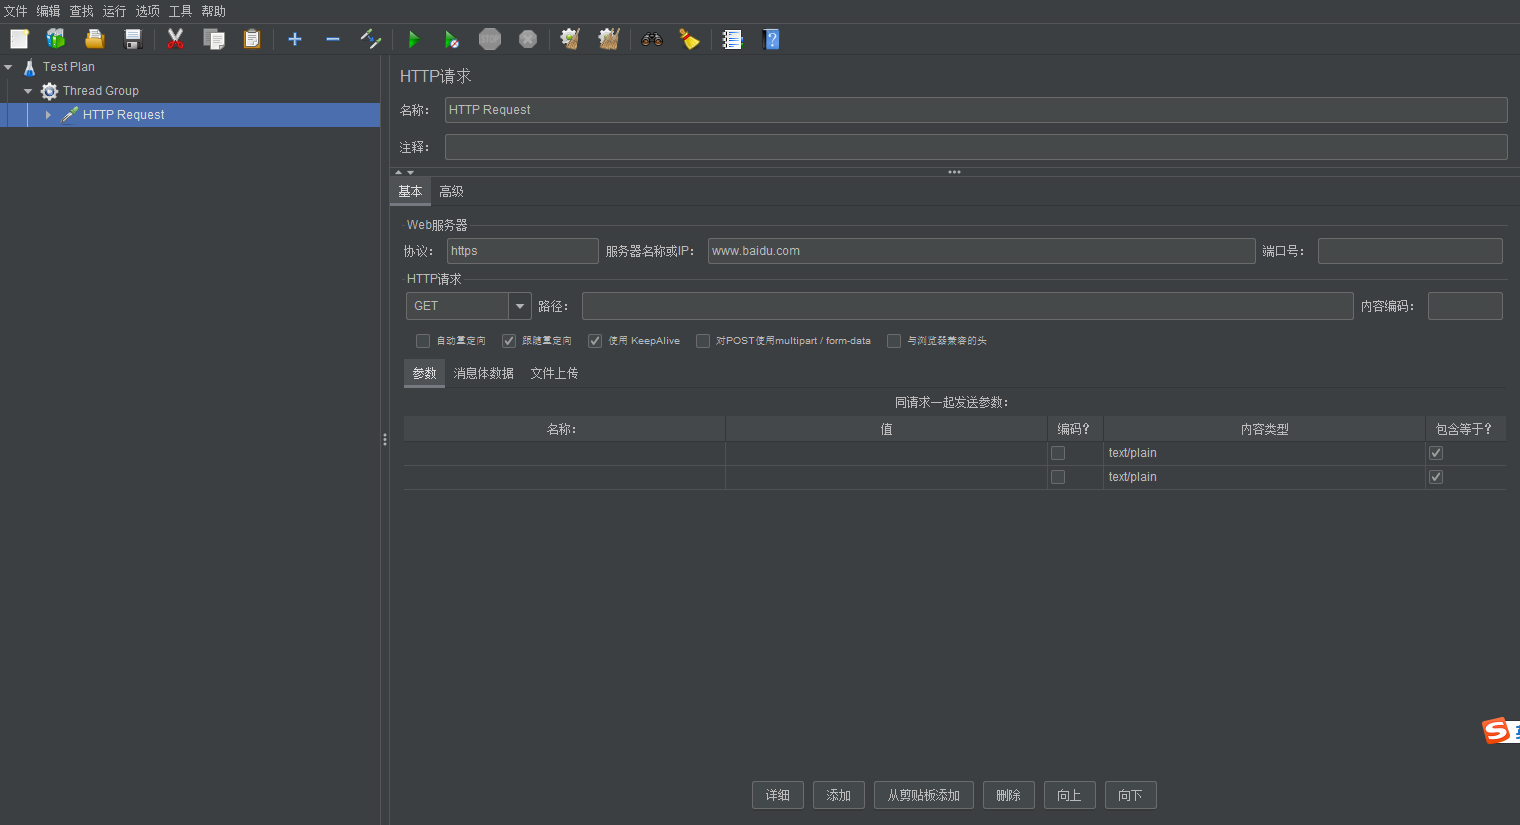Click the 路径 input field
Screen dimensions: 1520x825
pos(967,306)
